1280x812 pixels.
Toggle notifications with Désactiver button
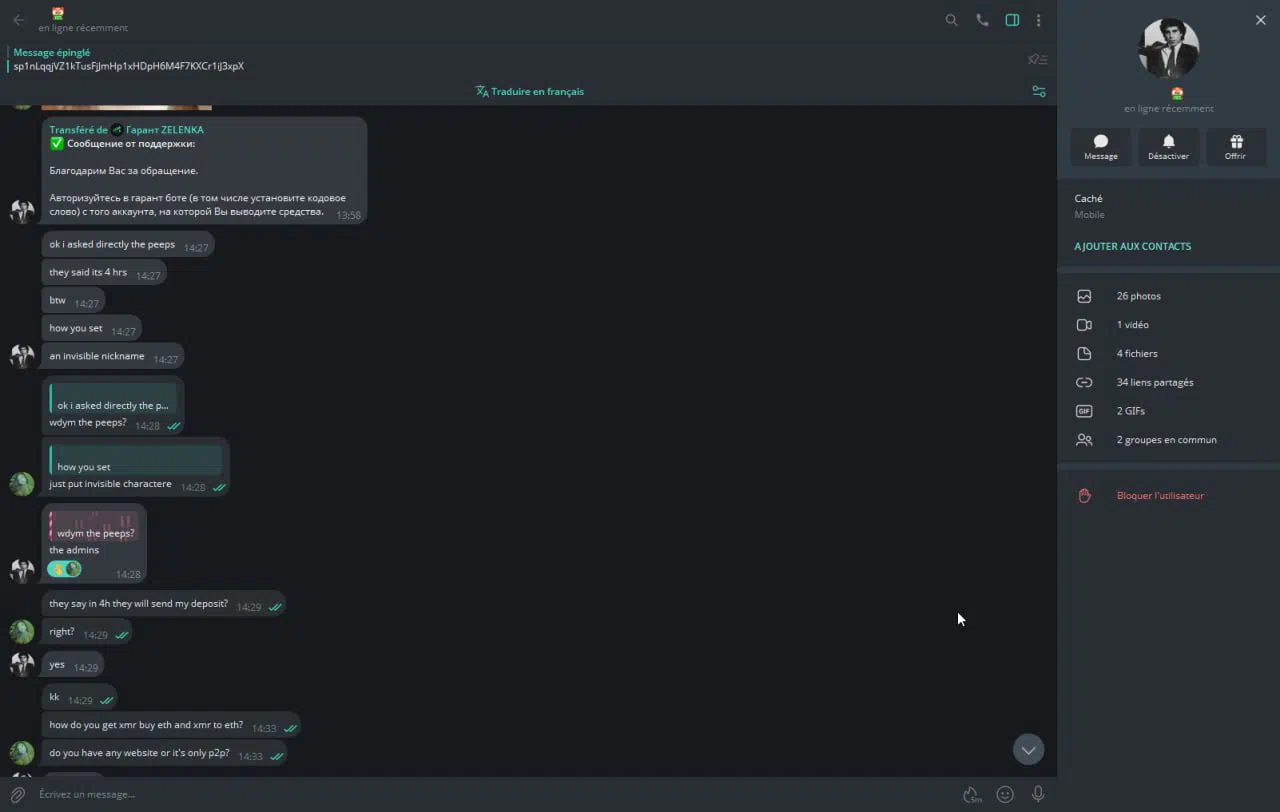1168,147
